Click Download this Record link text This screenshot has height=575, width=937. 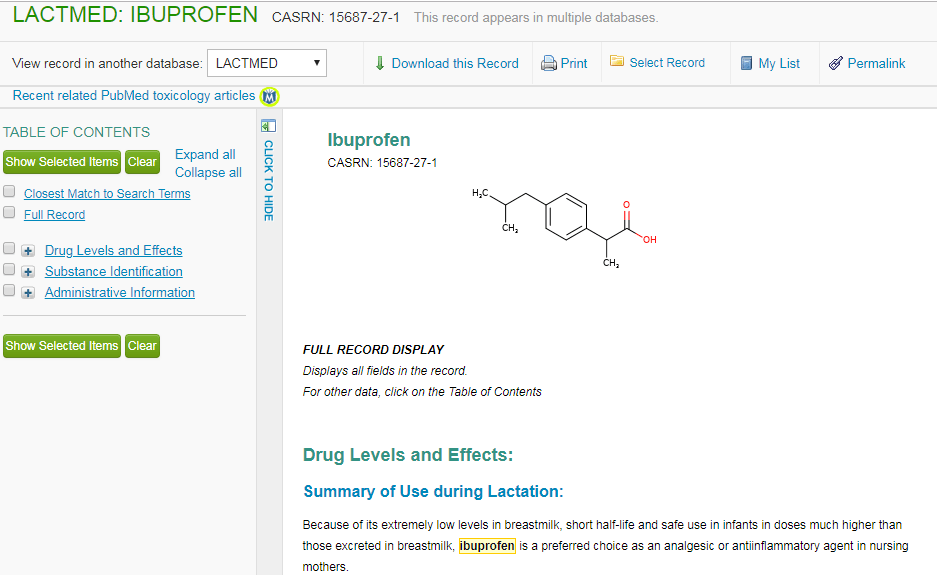pos(455,63)
